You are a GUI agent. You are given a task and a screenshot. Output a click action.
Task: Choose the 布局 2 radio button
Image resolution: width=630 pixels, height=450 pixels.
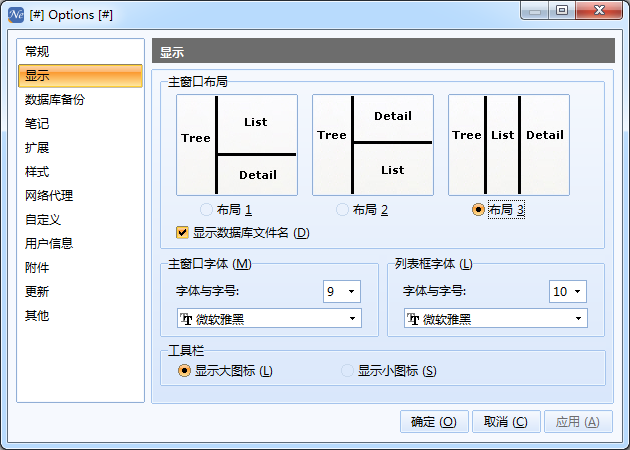pyautogui.click(x=343, y=210)
